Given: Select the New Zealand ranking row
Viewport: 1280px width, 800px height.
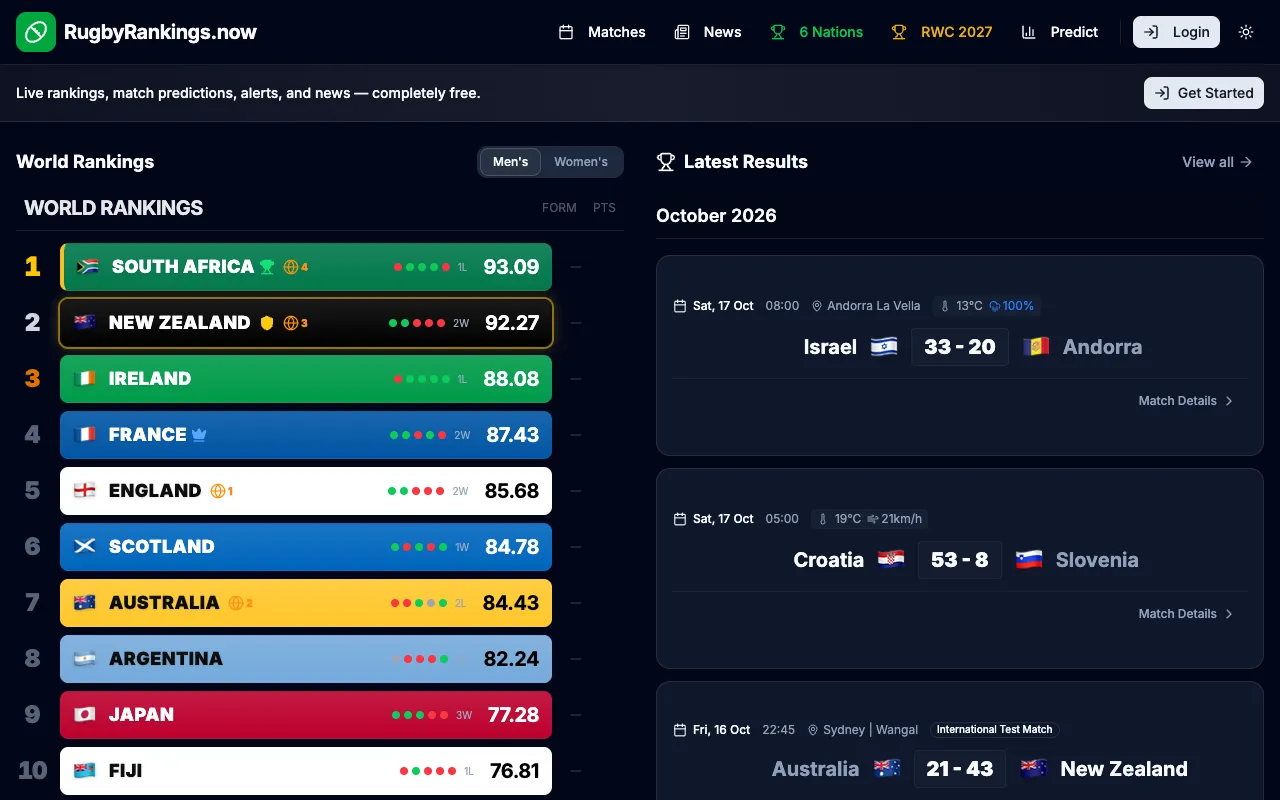Looking at the screenshot, I should pos(306,323).
